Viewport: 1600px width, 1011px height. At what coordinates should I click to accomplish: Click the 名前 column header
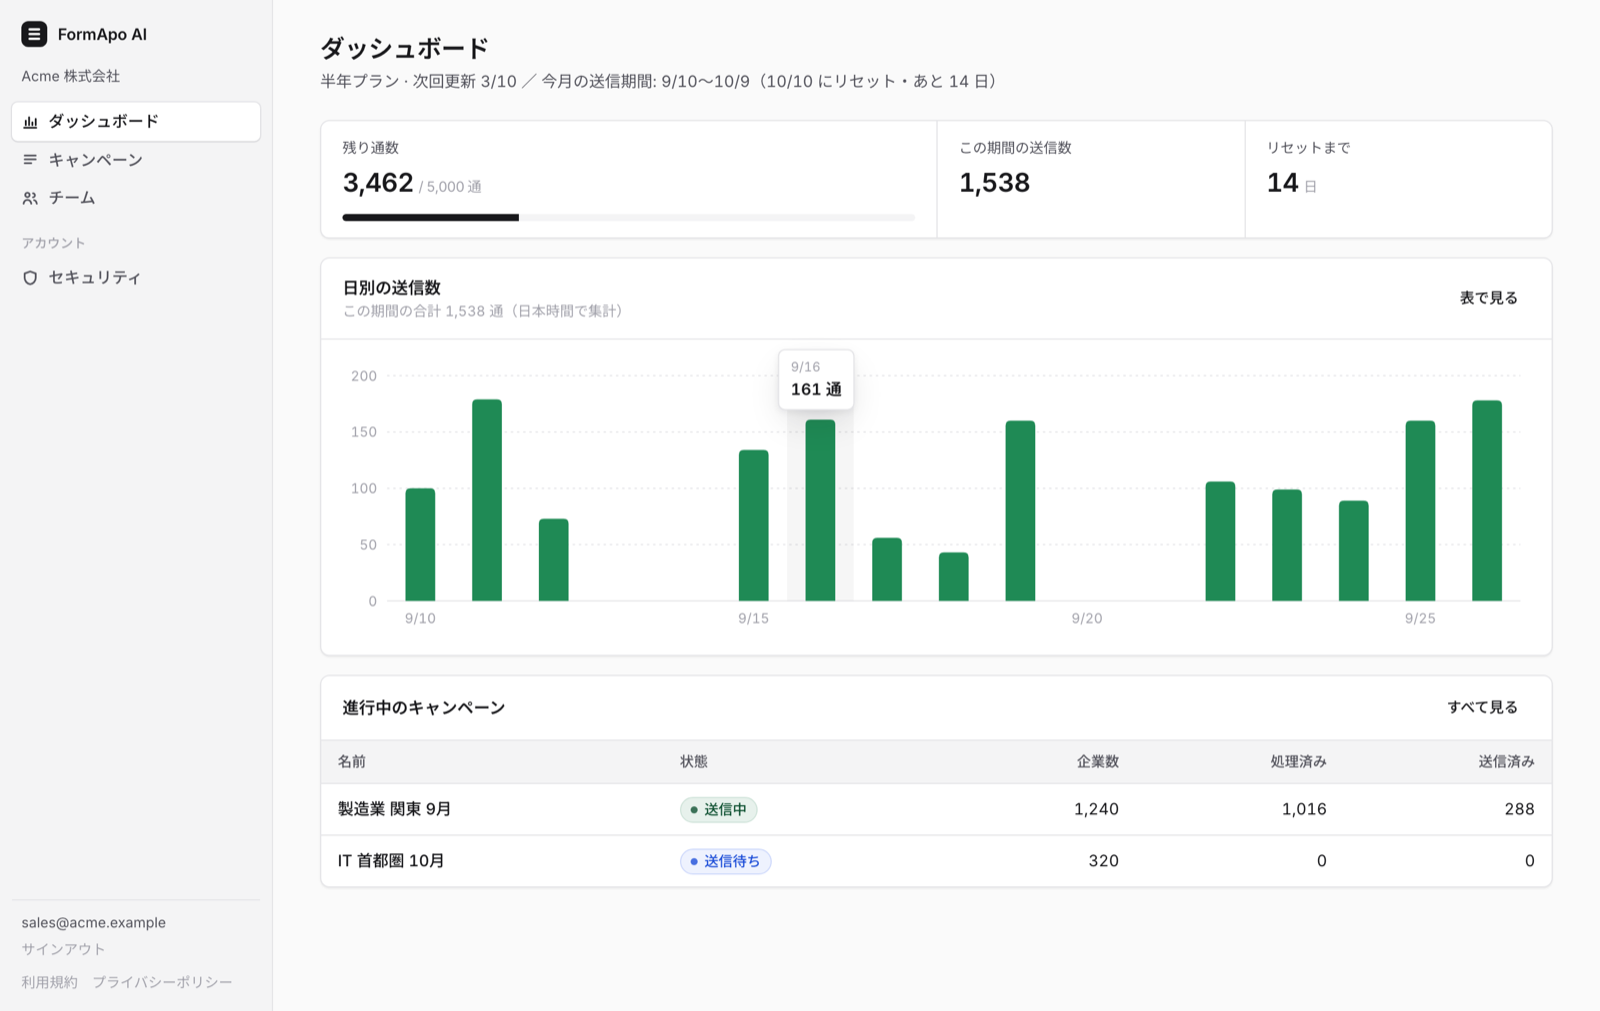click(x=351, y=762)
